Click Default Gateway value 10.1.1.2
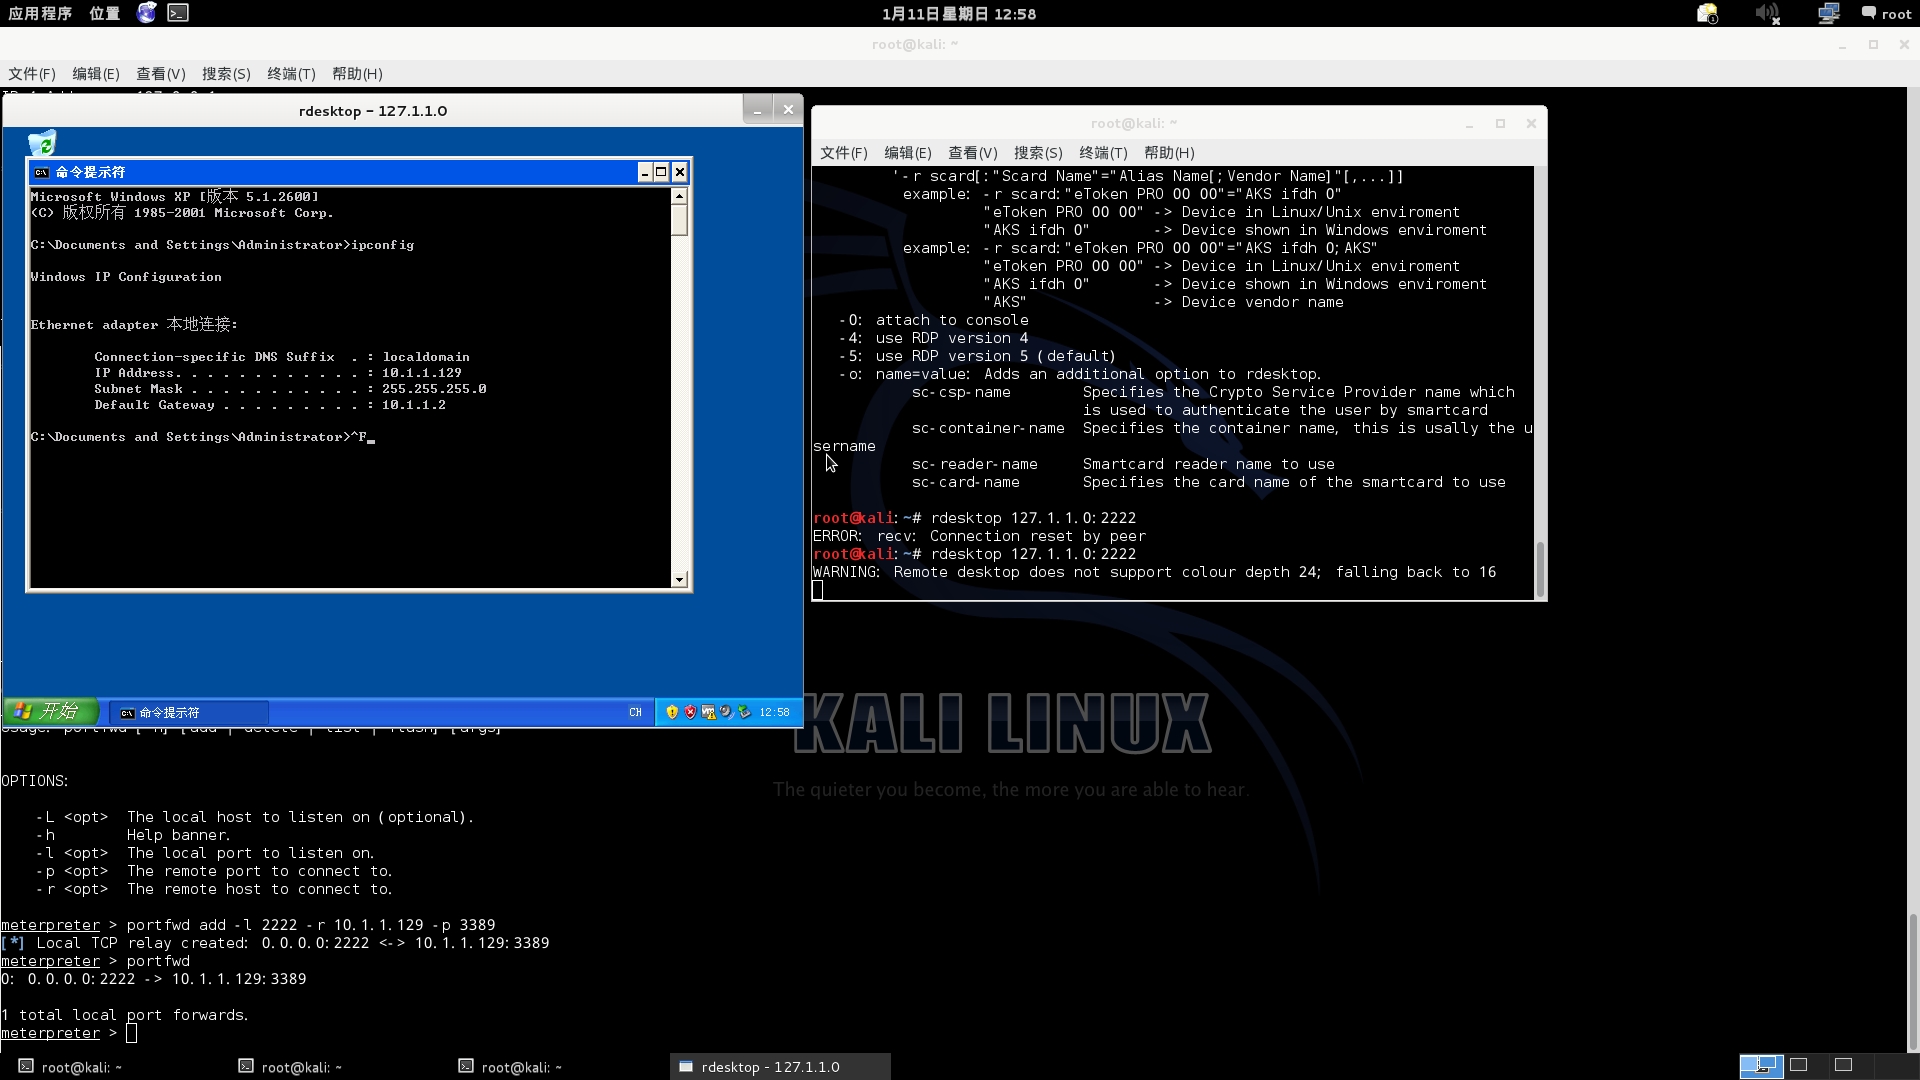The width and height of the screenshot is (1920, 1080). (x=414, y=405)
